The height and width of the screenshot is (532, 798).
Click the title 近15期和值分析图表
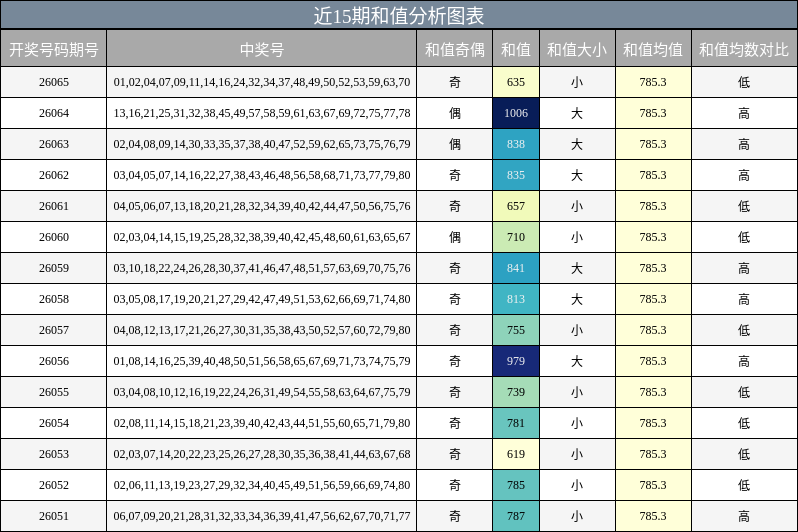398,15
